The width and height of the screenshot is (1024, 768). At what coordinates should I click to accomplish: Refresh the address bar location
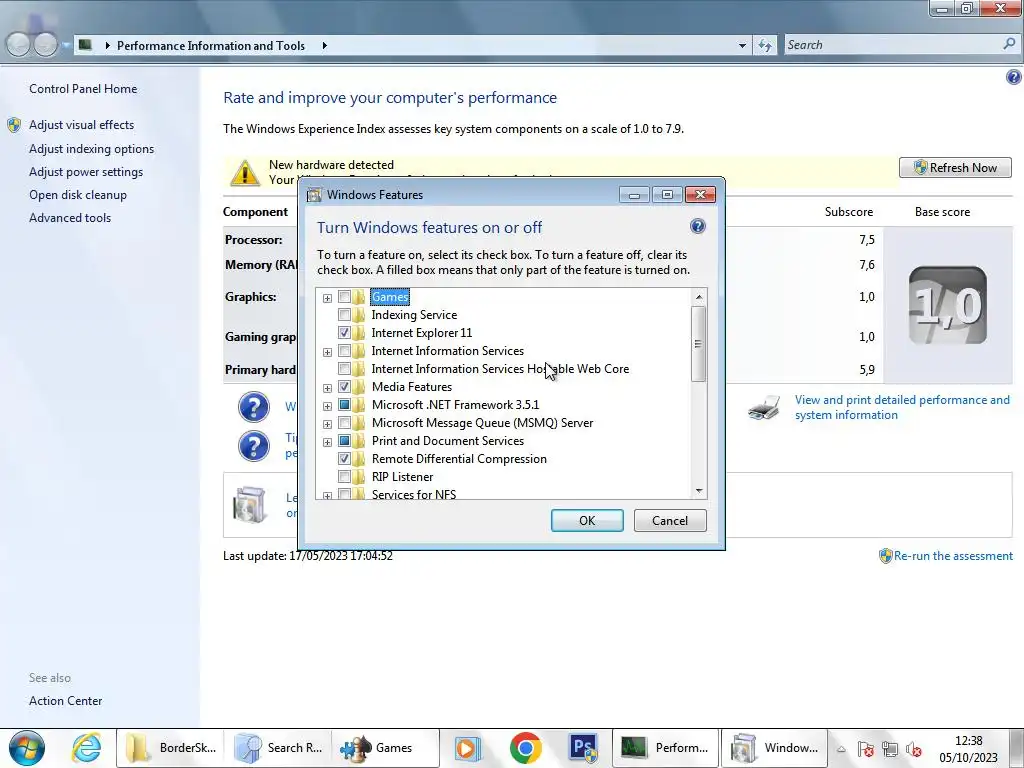click(x=765, y=45)
